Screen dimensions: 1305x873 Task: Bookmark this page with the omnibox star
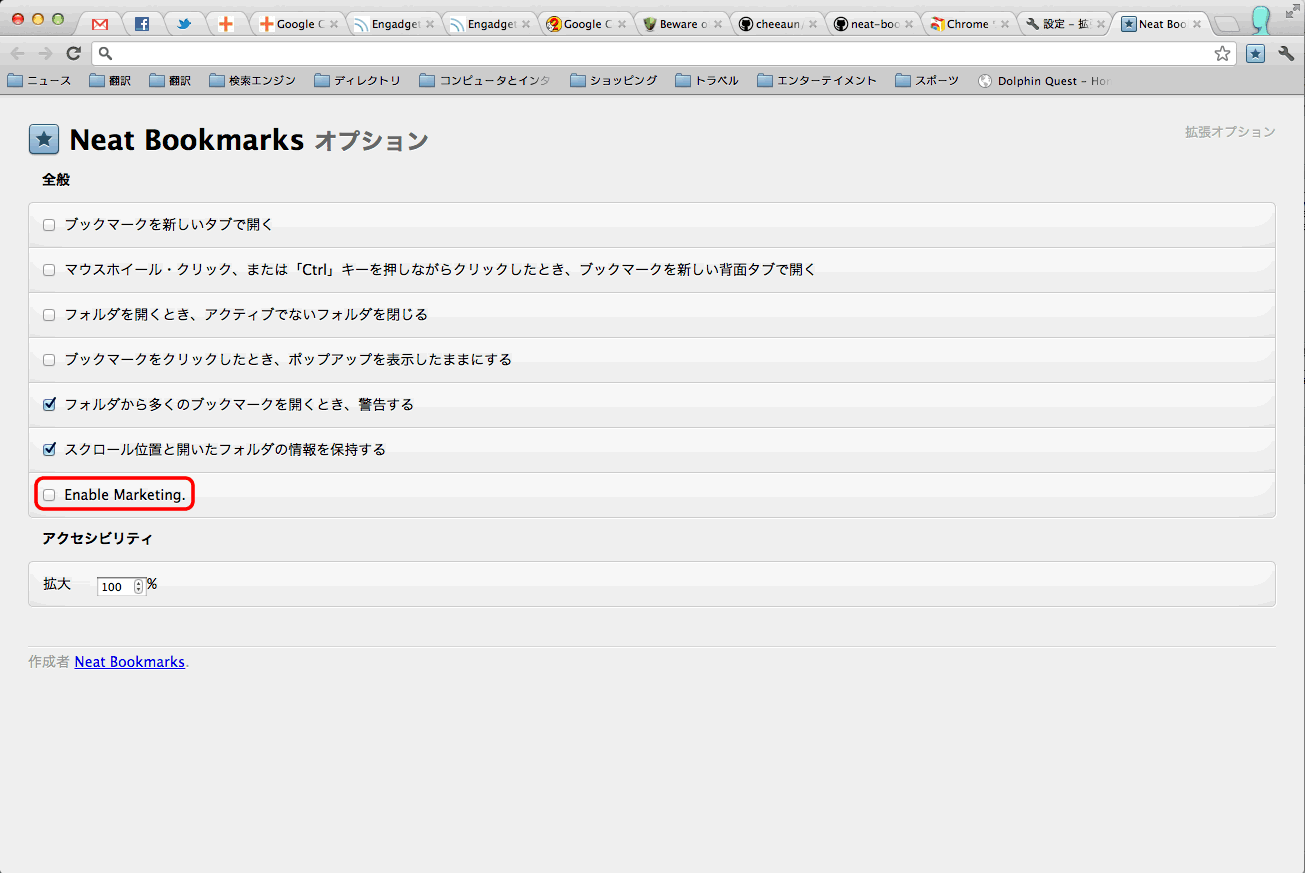coord(1222,54)
